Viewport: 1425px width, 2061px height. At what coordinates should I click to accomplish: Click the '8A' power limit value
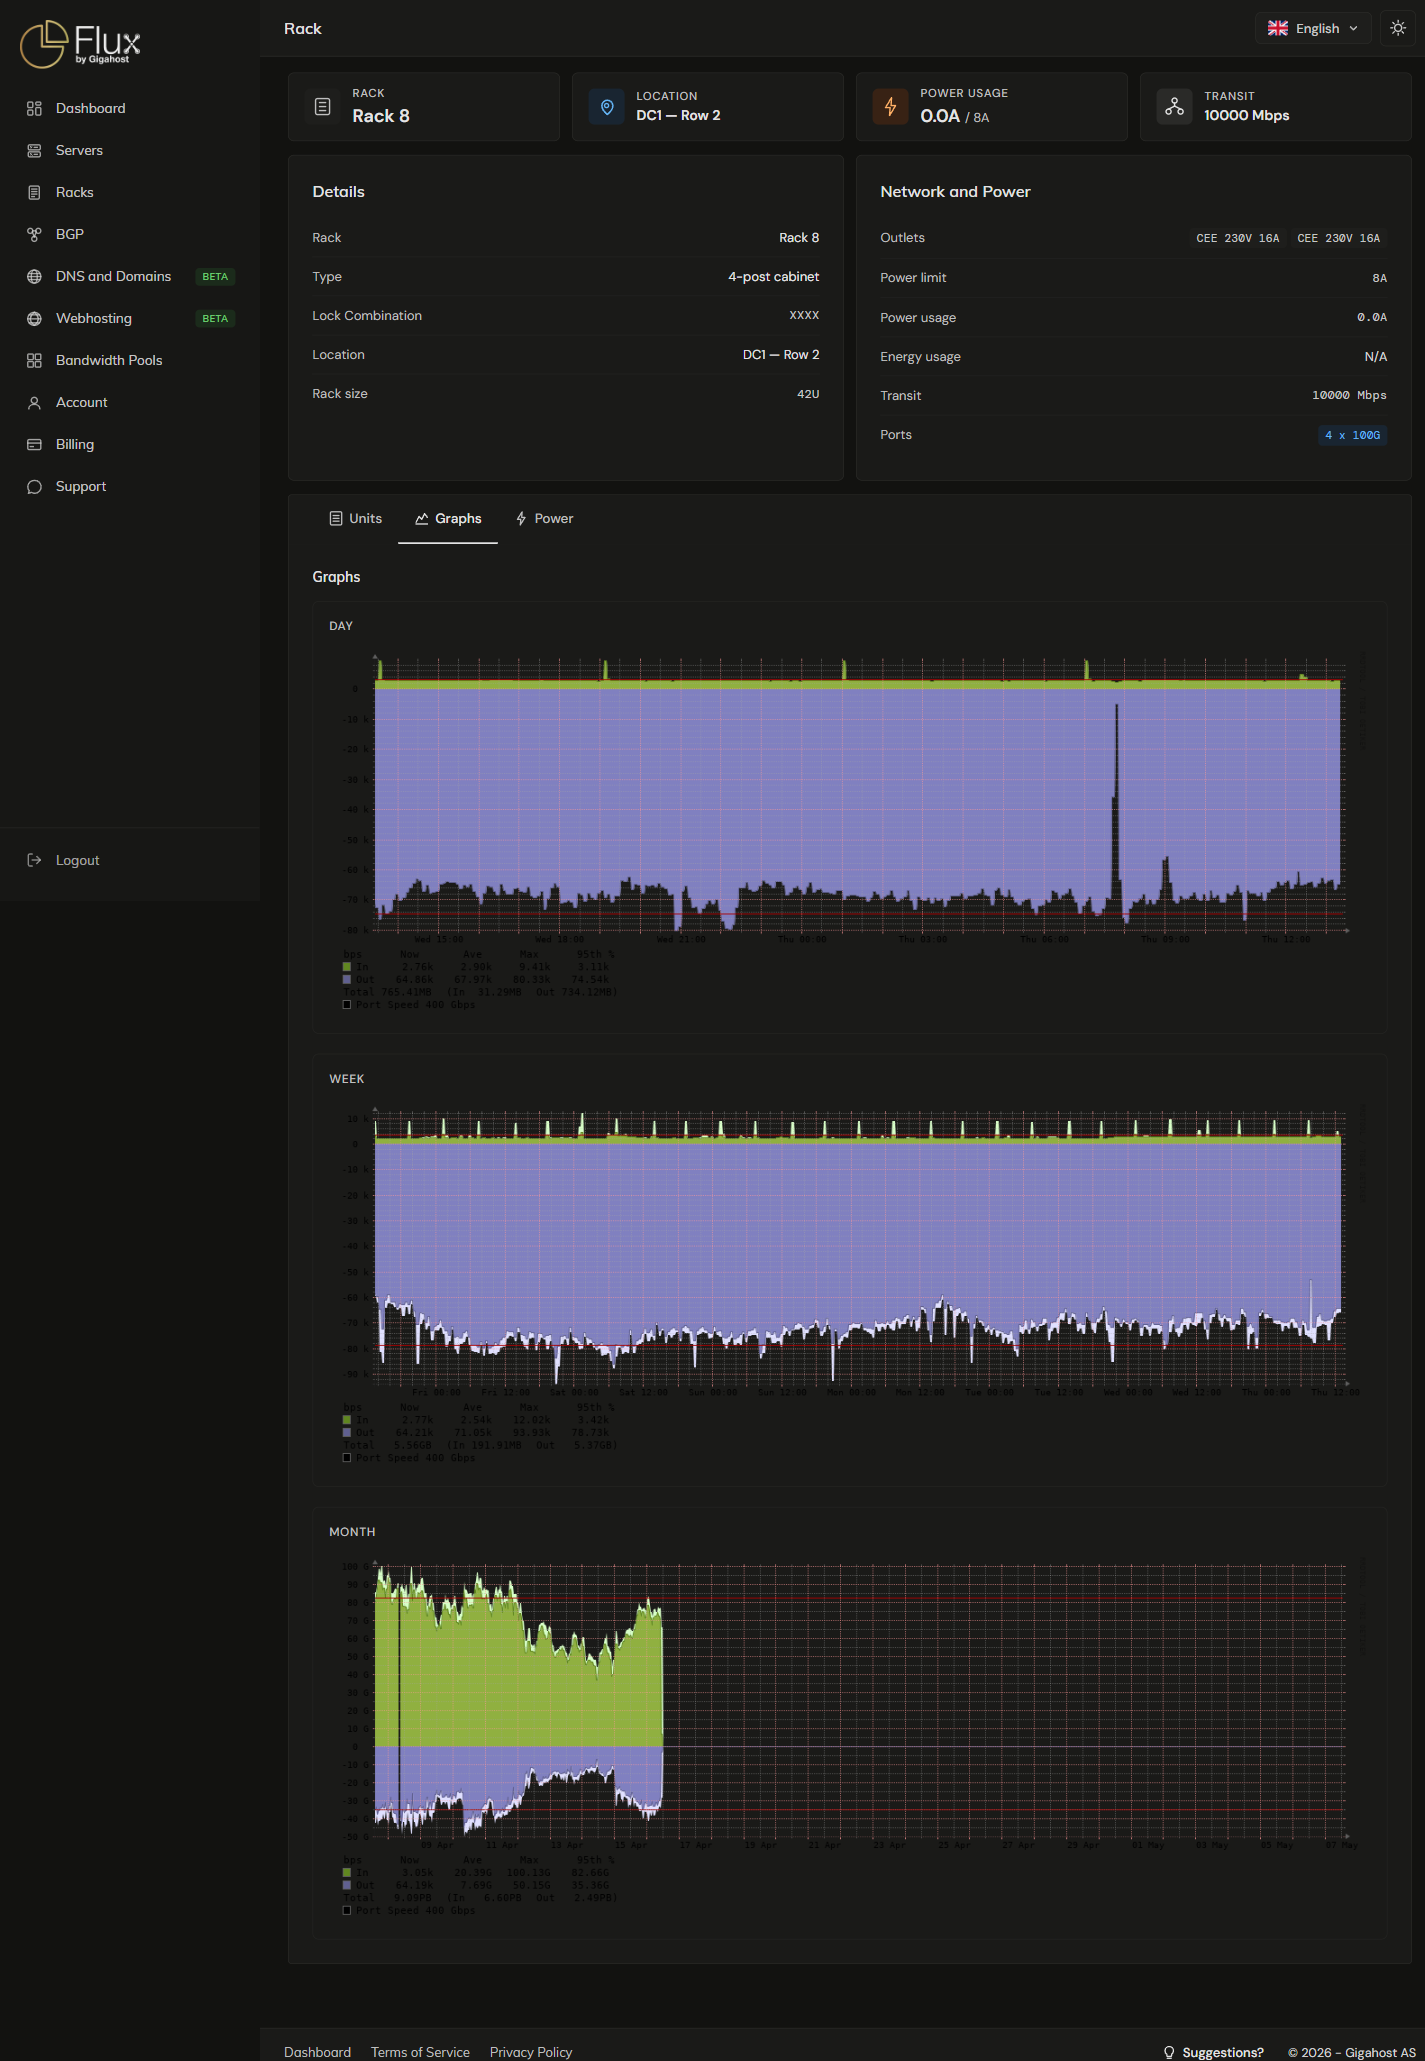[1380, 278]
